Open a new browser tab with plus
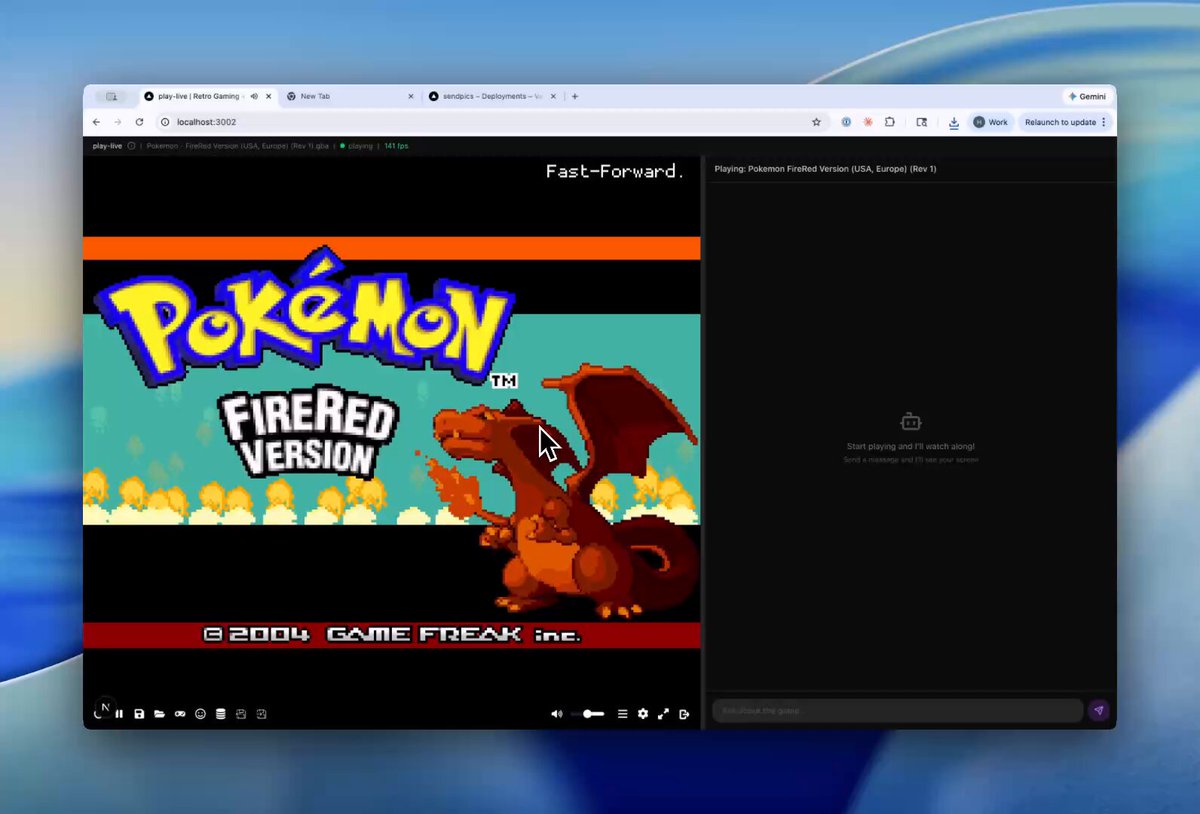 coord(575,96)
